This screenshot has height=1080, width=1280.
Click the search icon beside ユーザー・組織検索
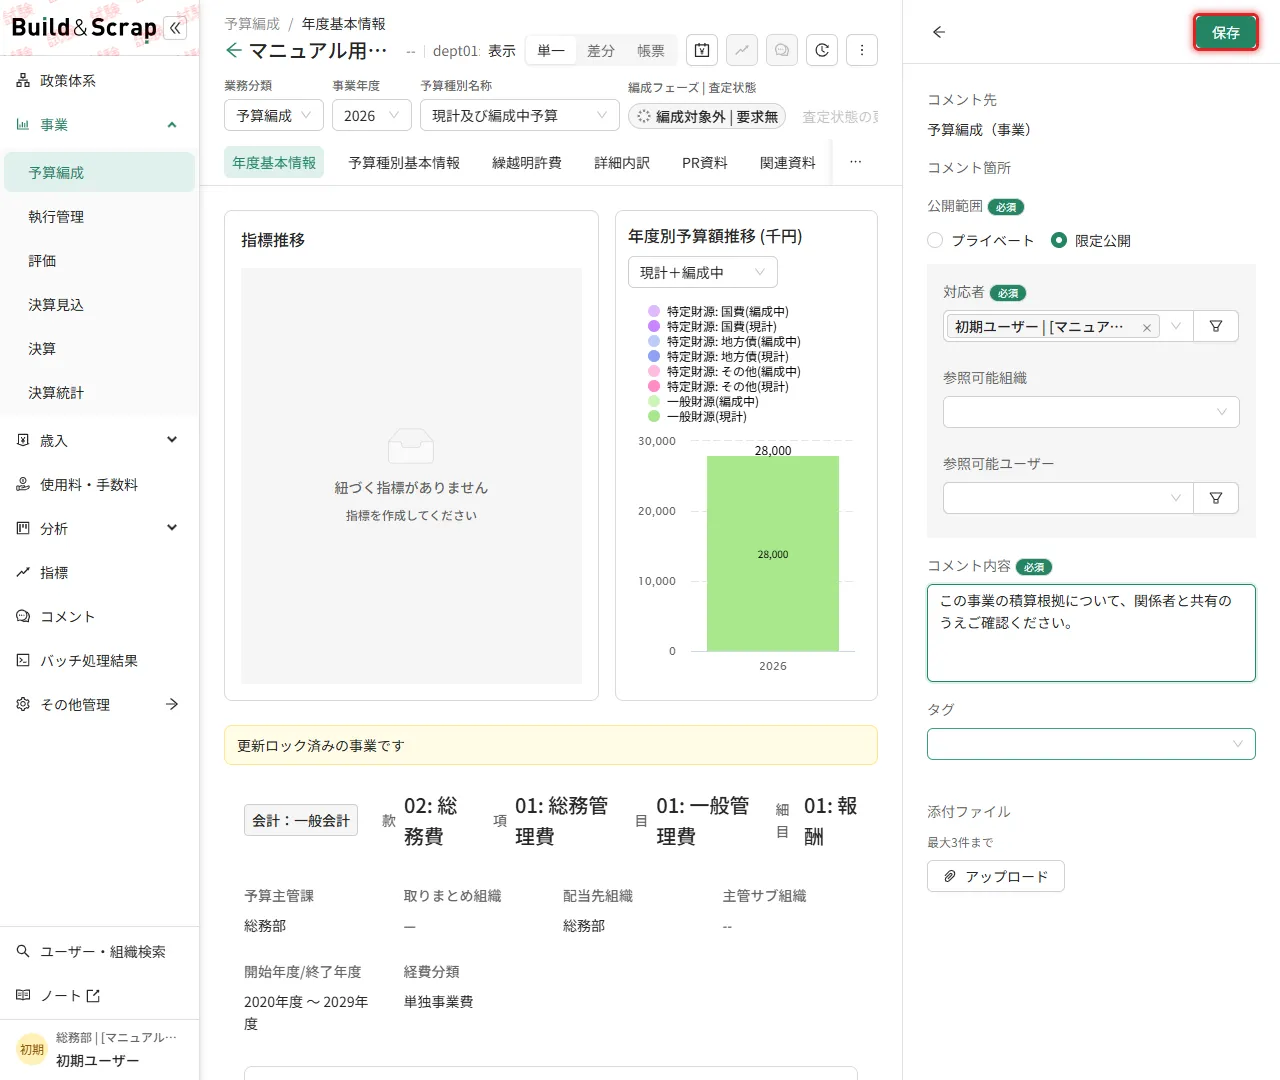(x=23, y=951)
